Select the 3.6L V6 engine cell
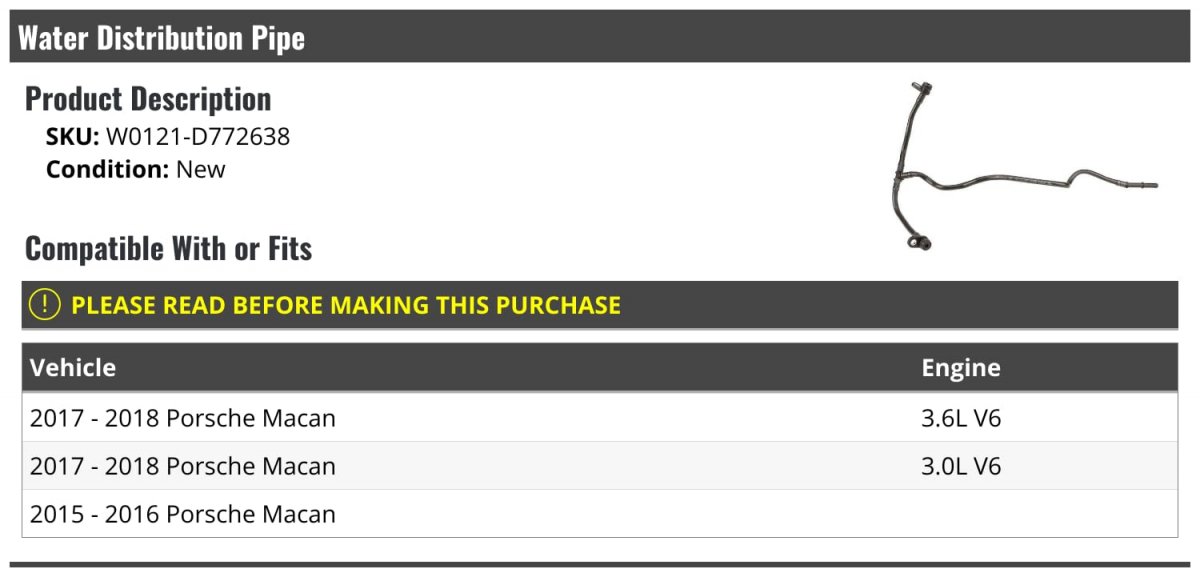This screenshot has height=577, width=1200. pos(960,418)
